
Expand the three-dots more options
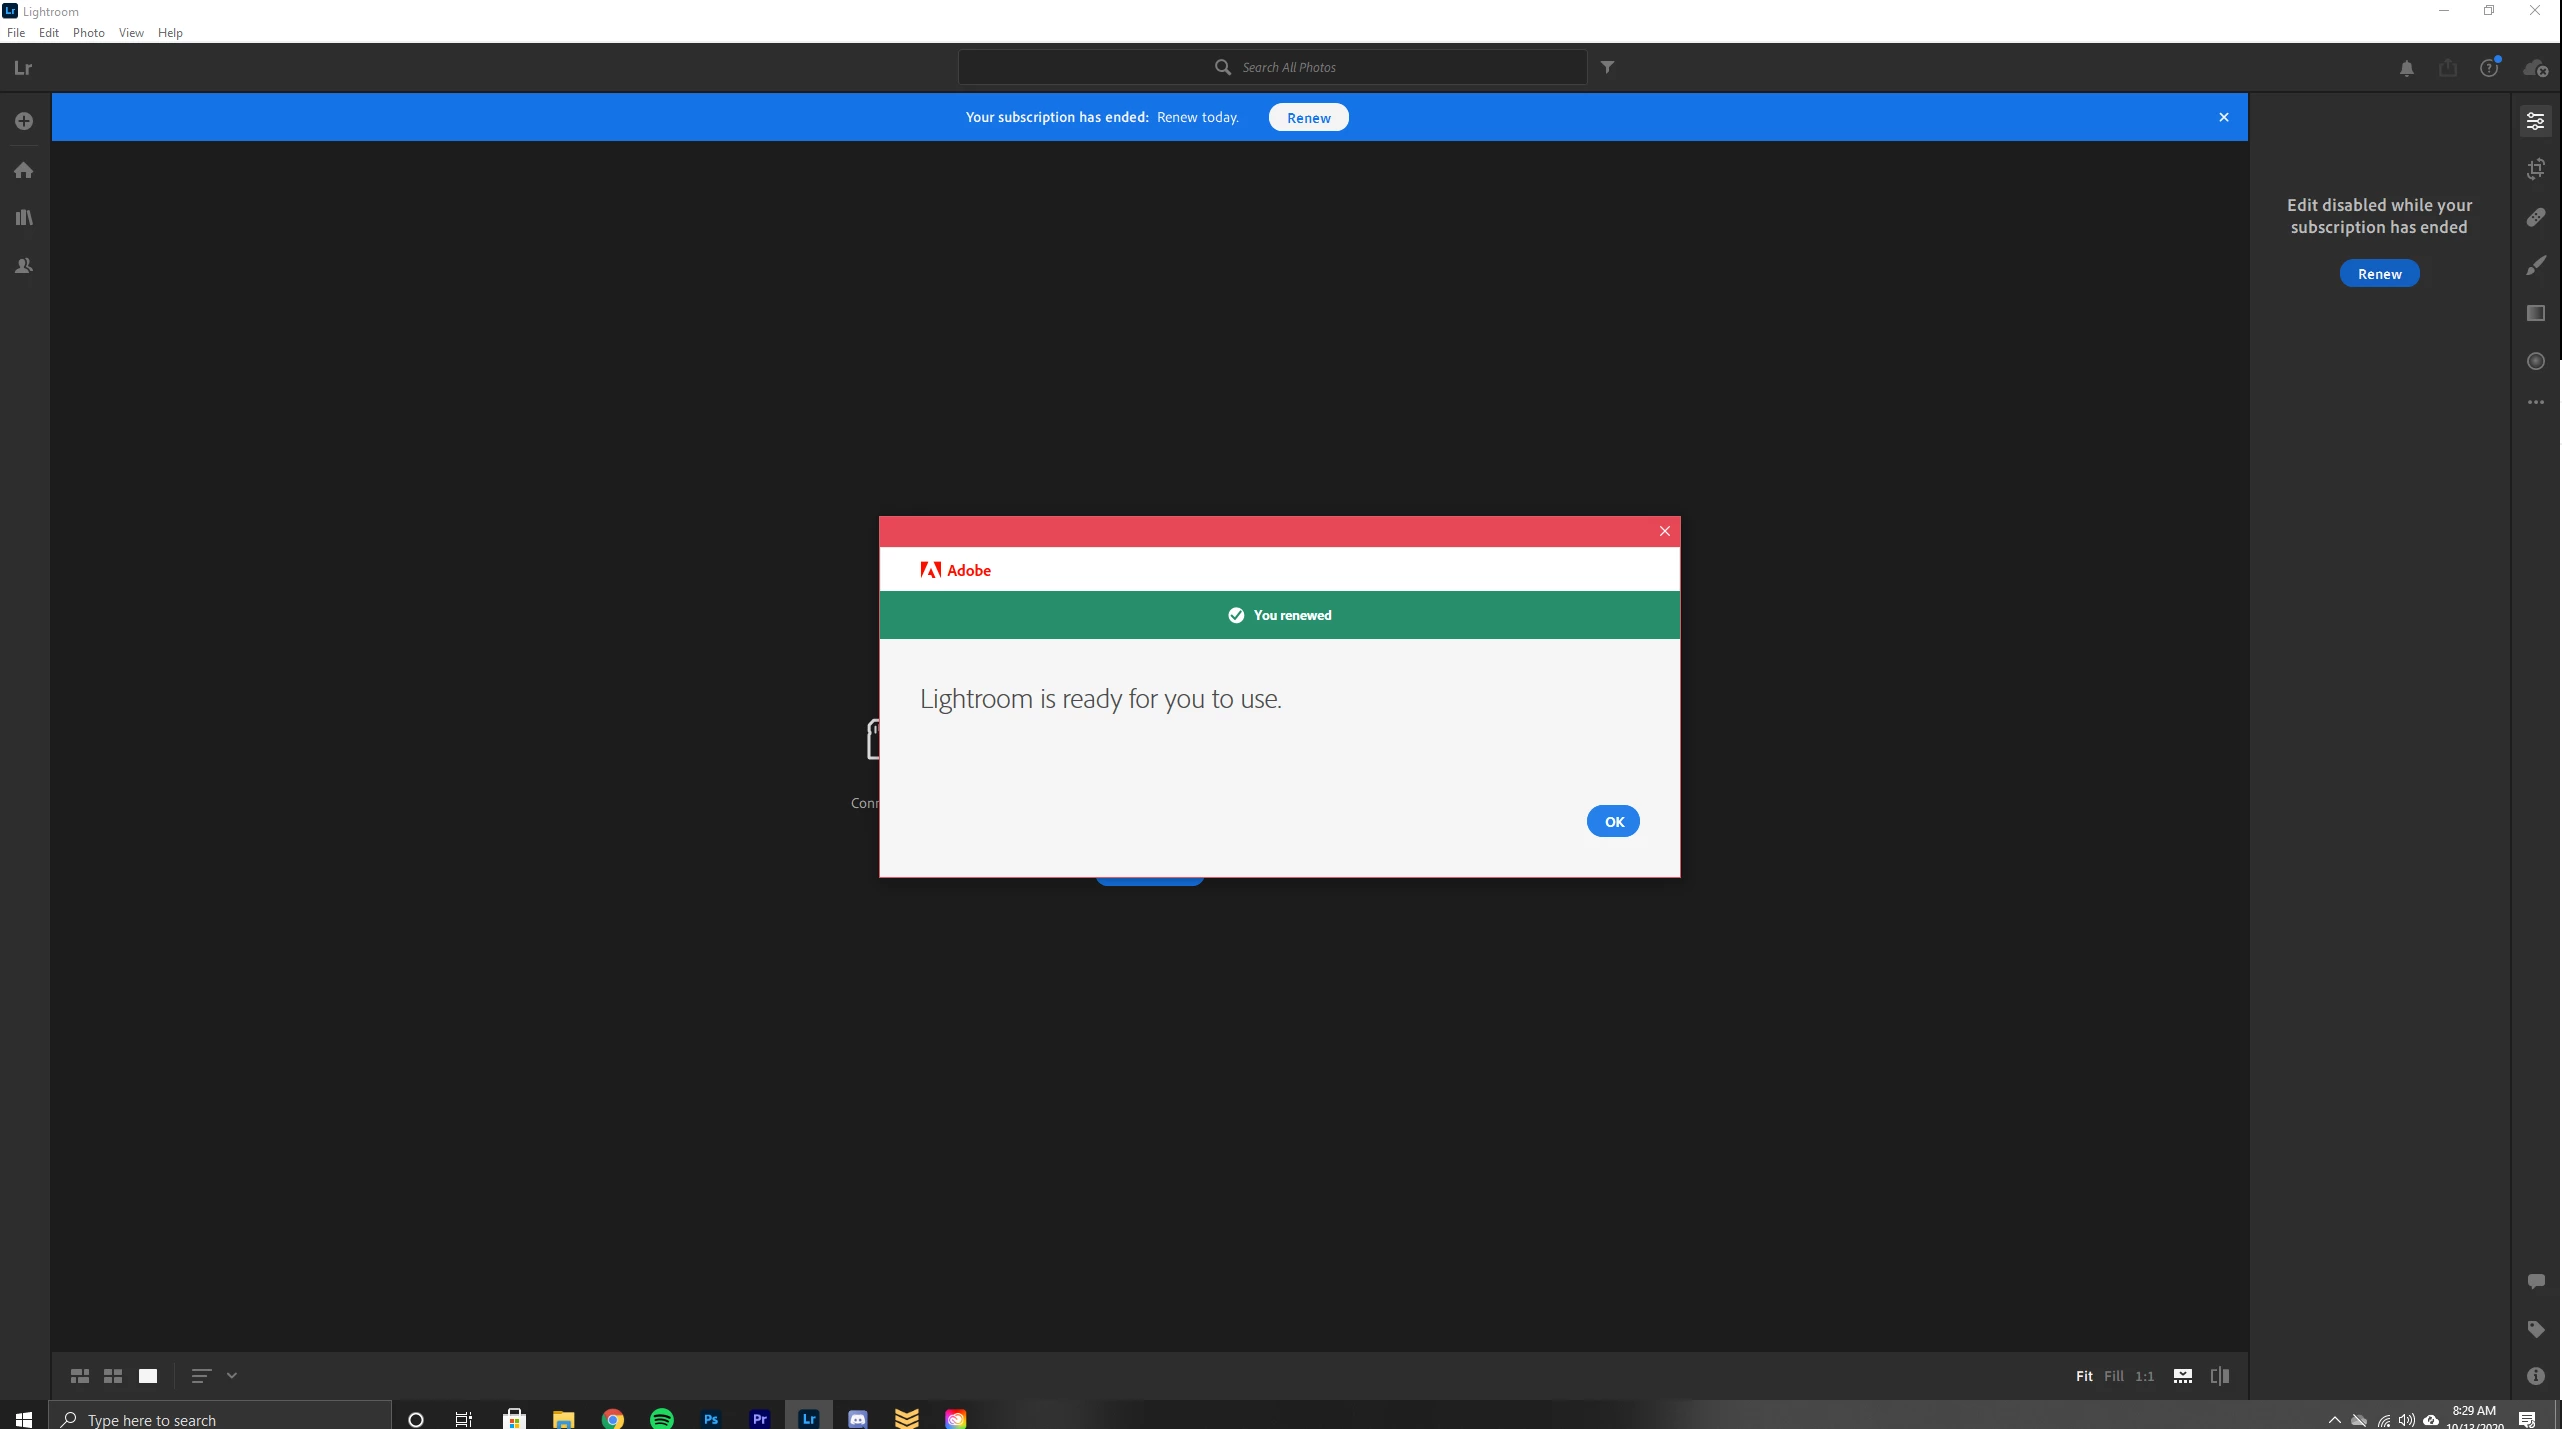click(x=2535, y=402)
